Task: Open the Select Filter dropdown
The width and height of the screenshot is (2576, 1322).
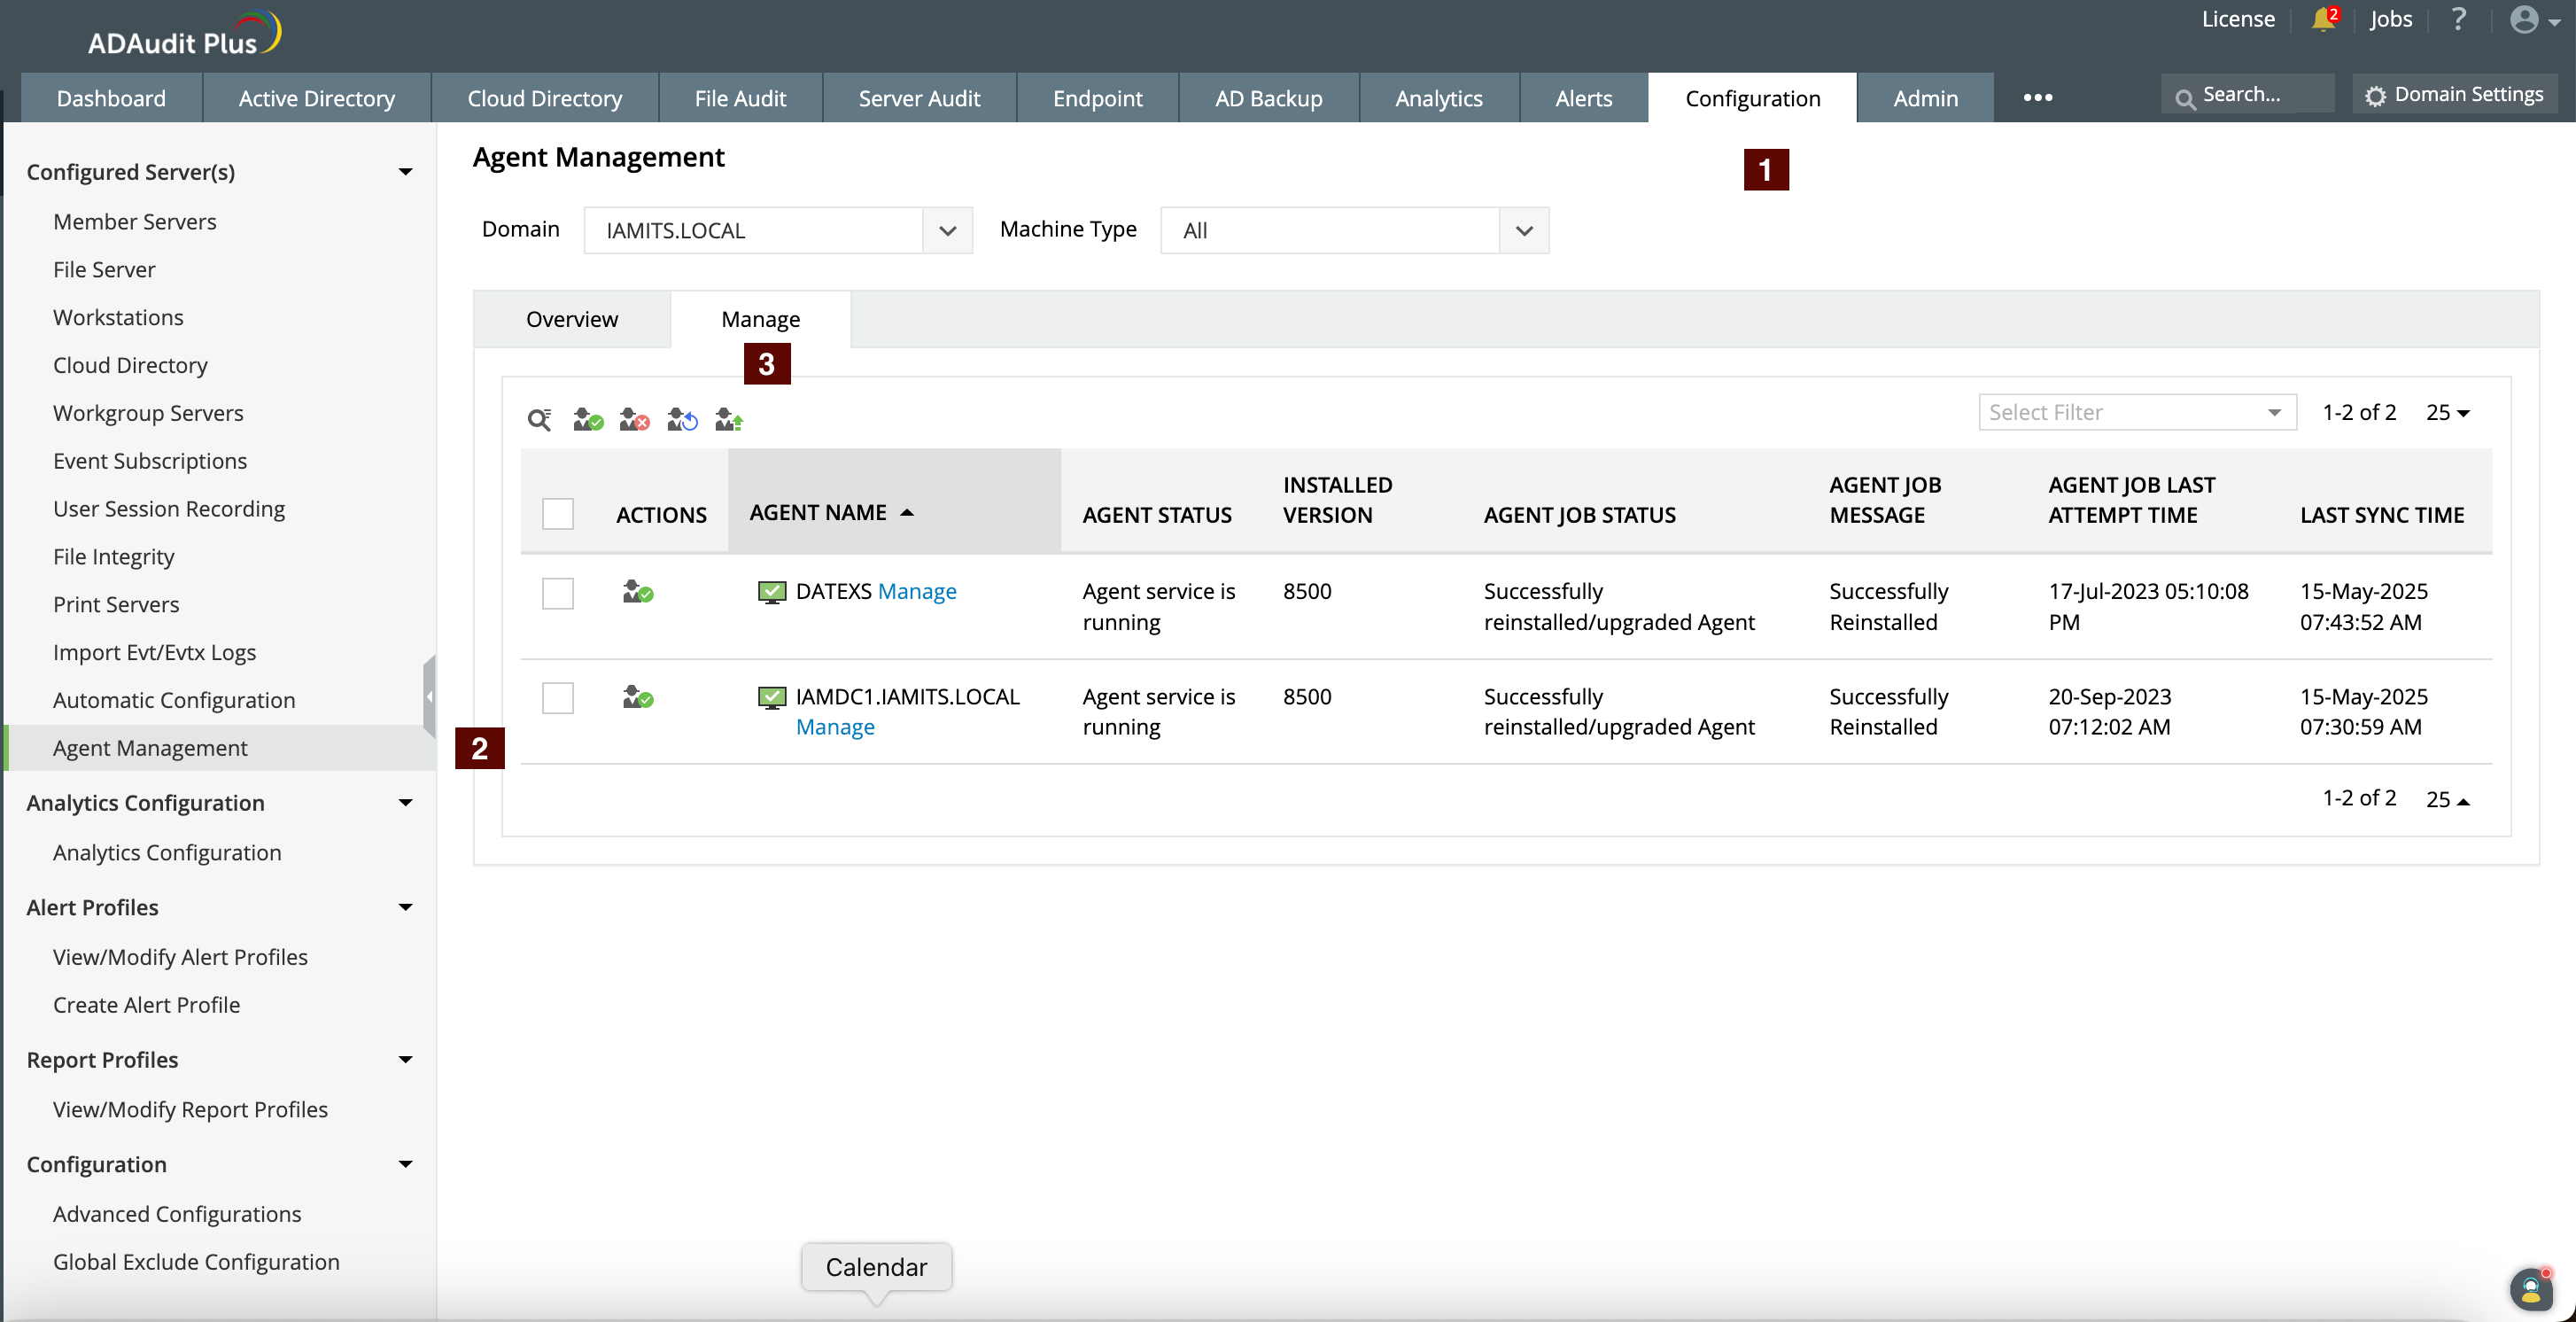Action: coord(2136,413)
